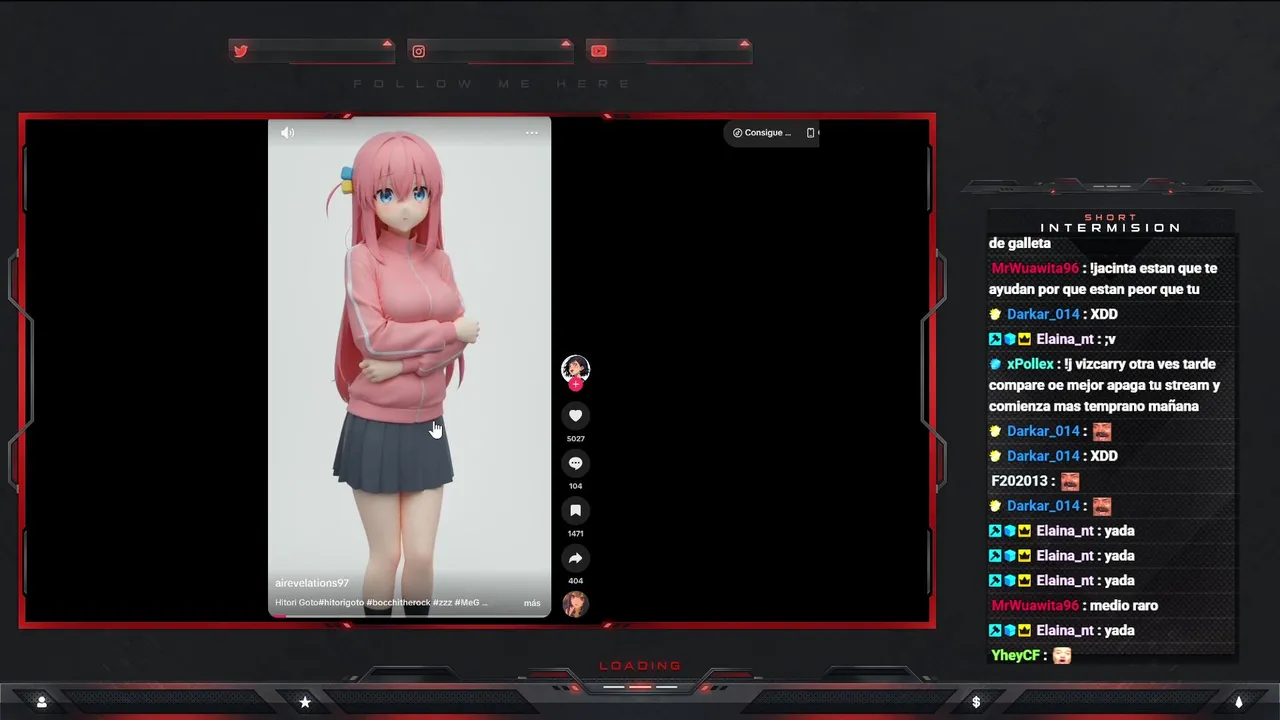Click the Darkar_014 username above Elaina_nt ":v"
The width and height of the screenshot is (1280, 720).
coord(1043,314)
